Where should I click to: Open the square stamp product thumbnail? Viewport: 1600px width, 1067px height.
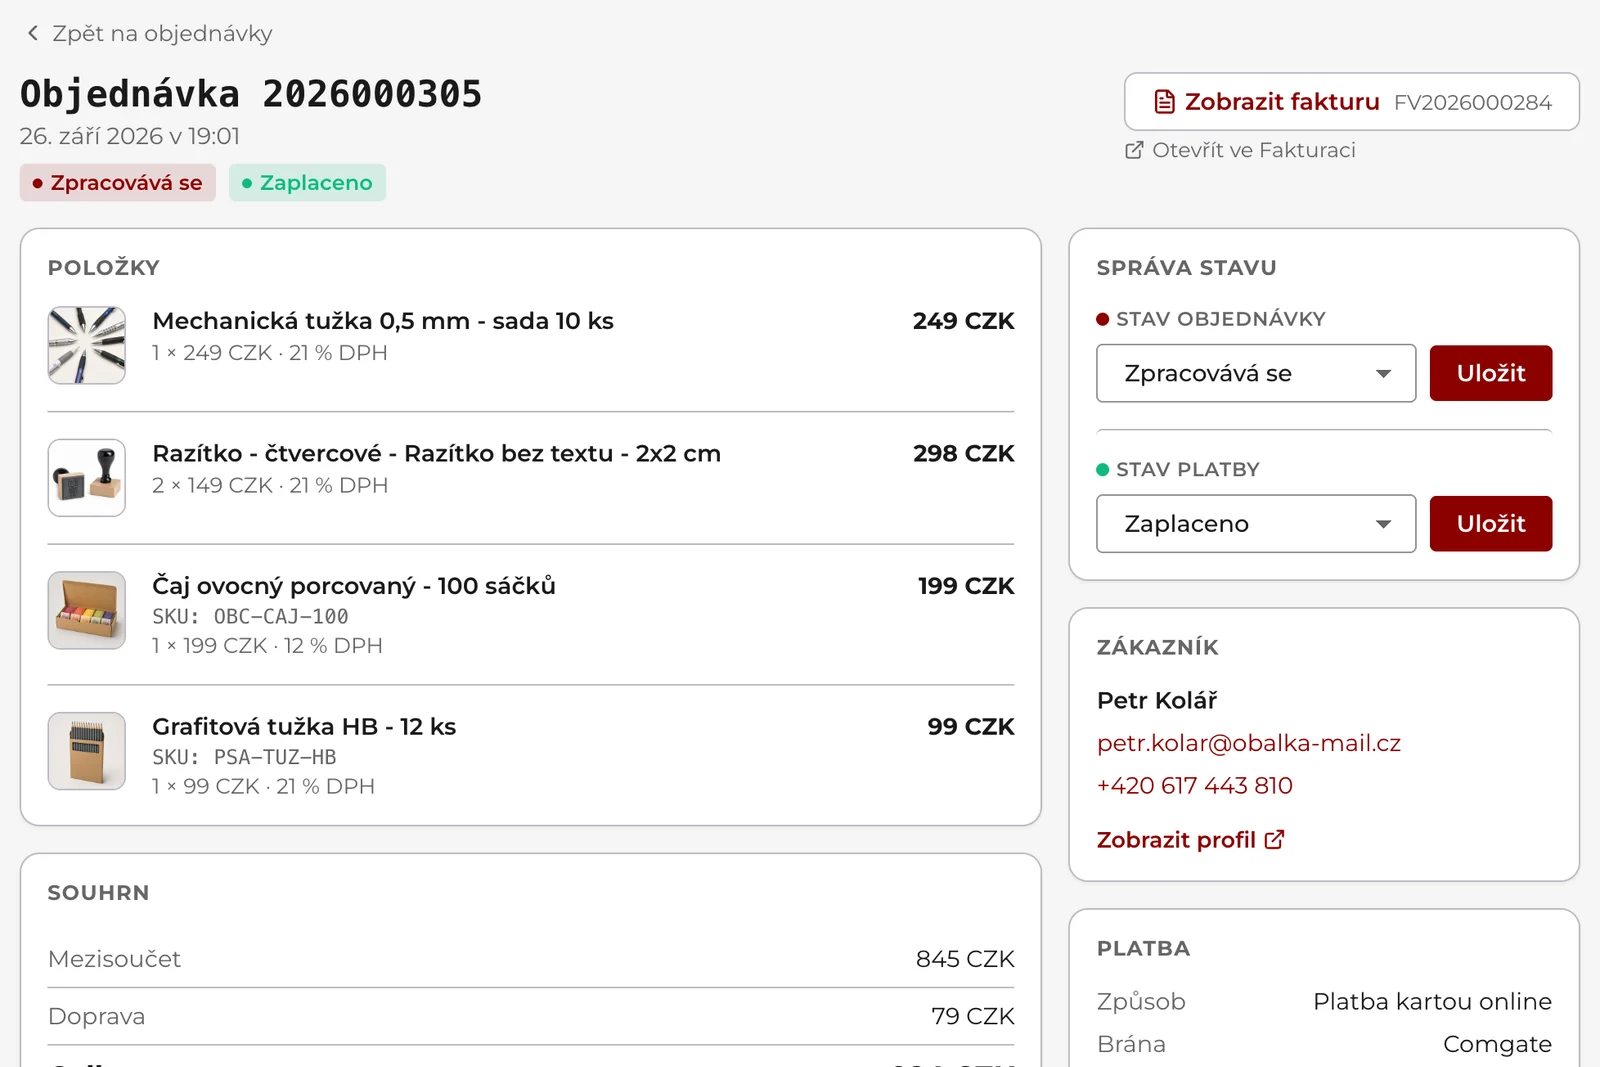pyautogui.click(x=87, y=478)
